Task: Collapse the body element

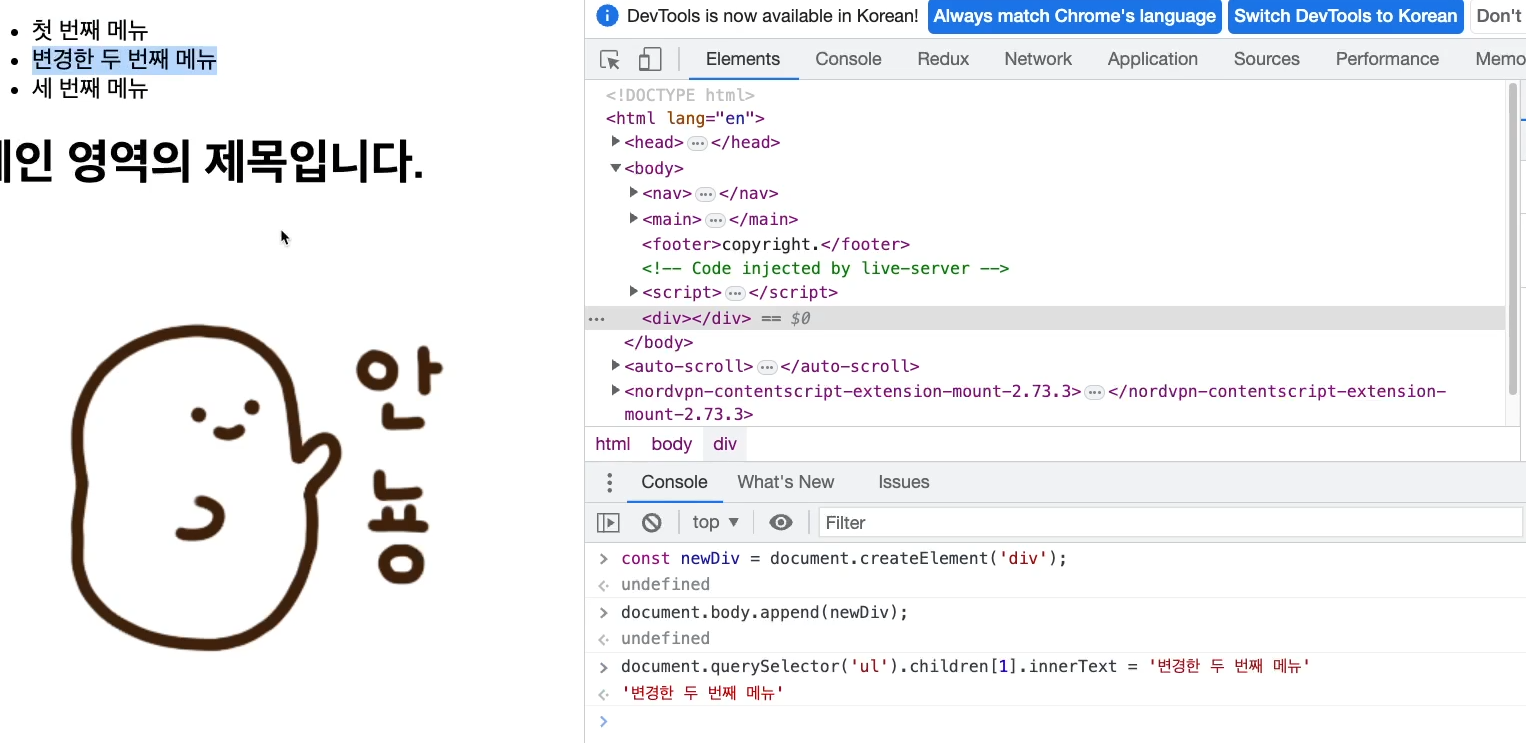Action: pyautogui.click(x=616, y=168)
